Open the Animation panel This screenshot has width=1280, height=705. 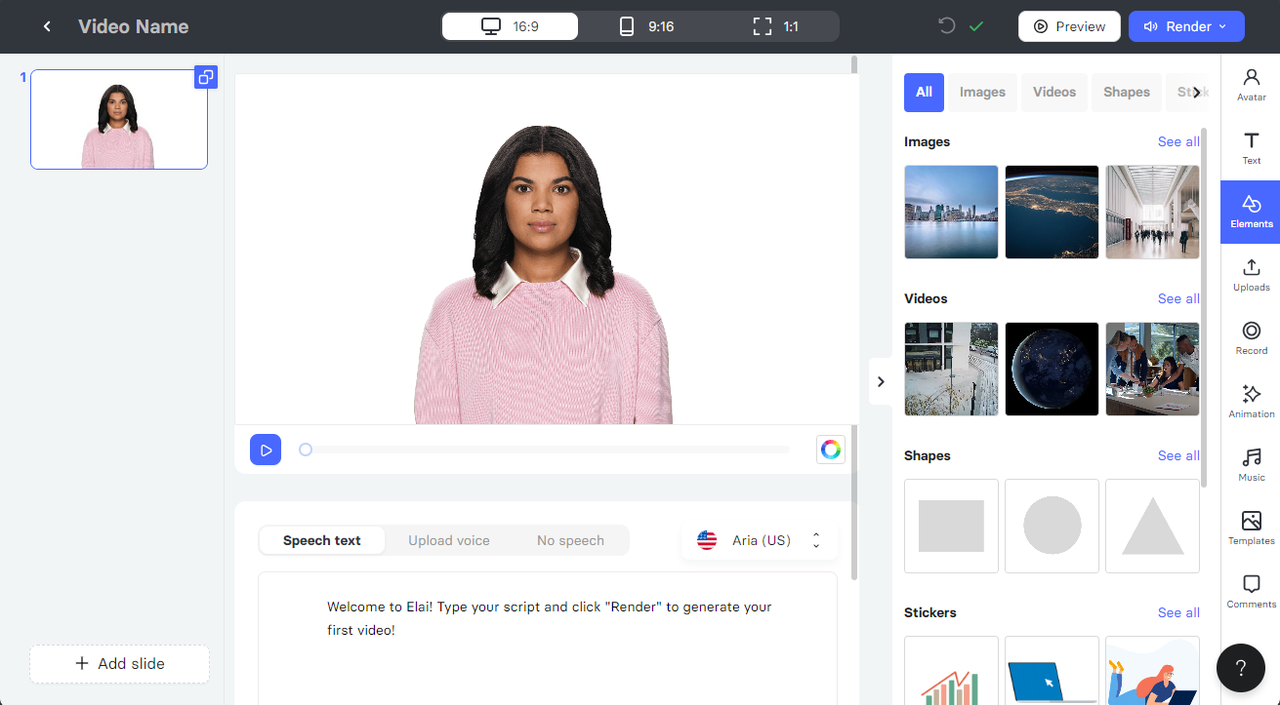coord(1251,401)
